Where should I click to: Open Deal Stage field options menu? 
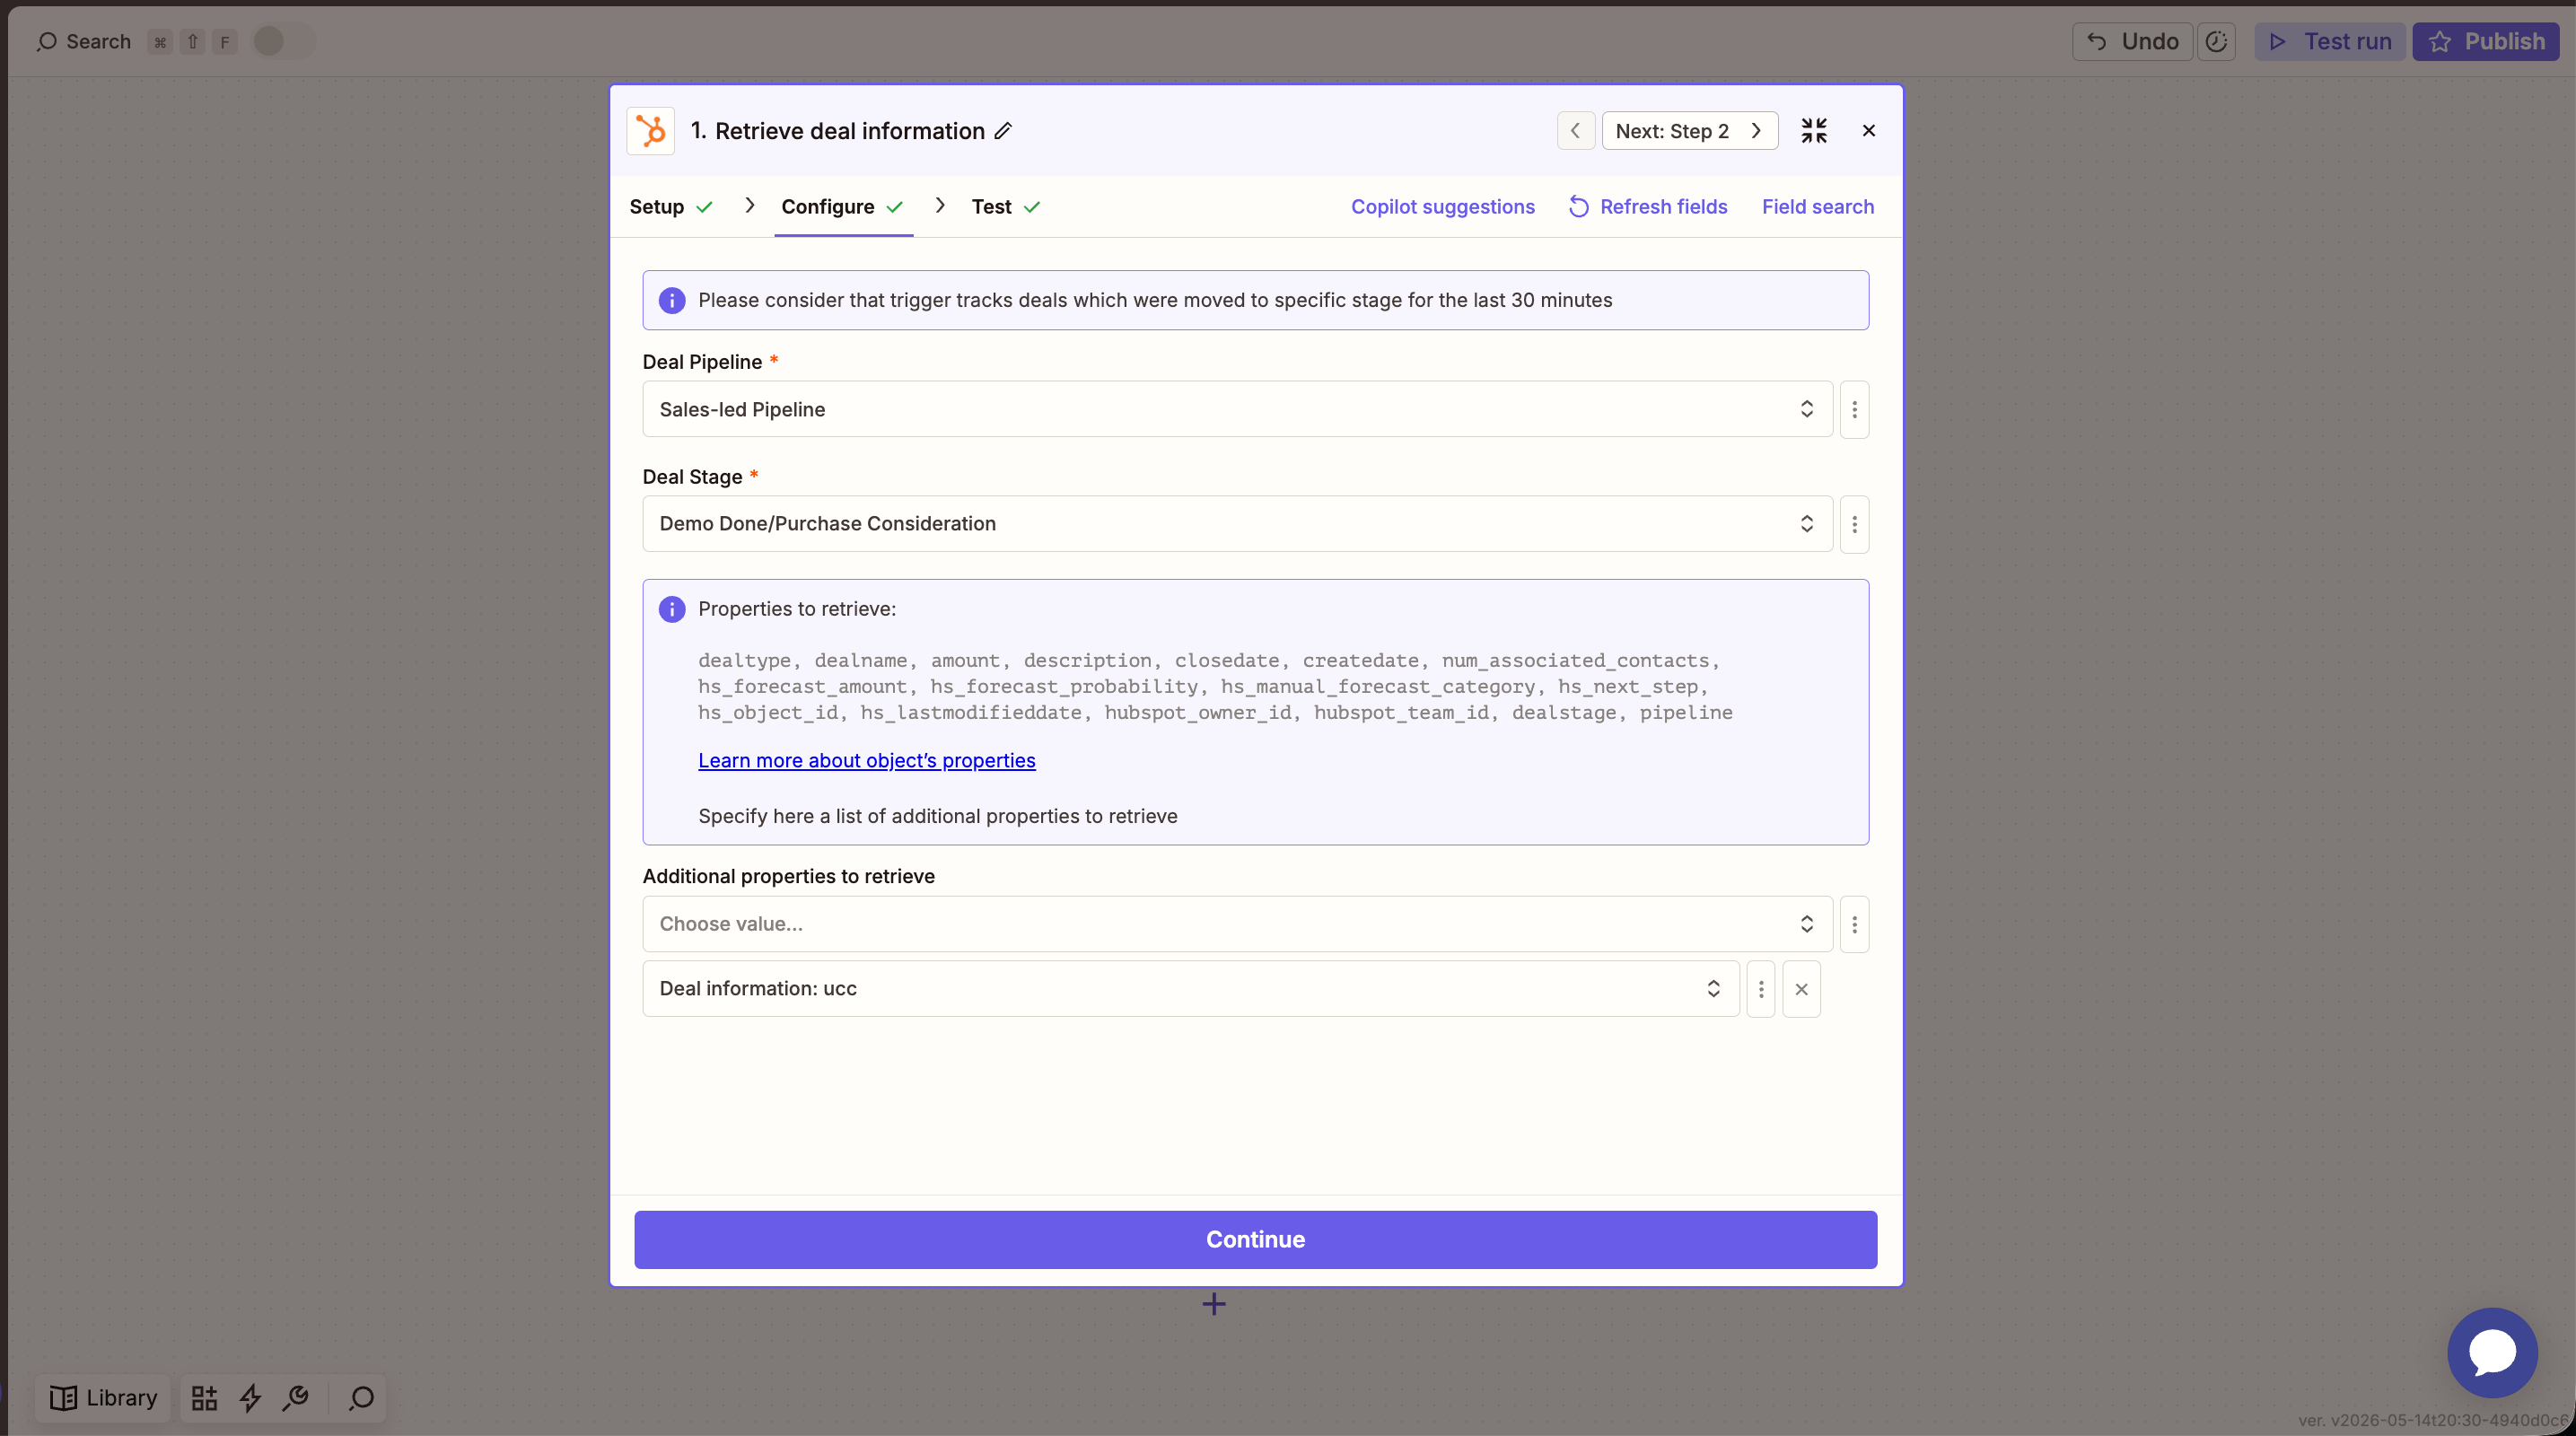(1854, 524)
